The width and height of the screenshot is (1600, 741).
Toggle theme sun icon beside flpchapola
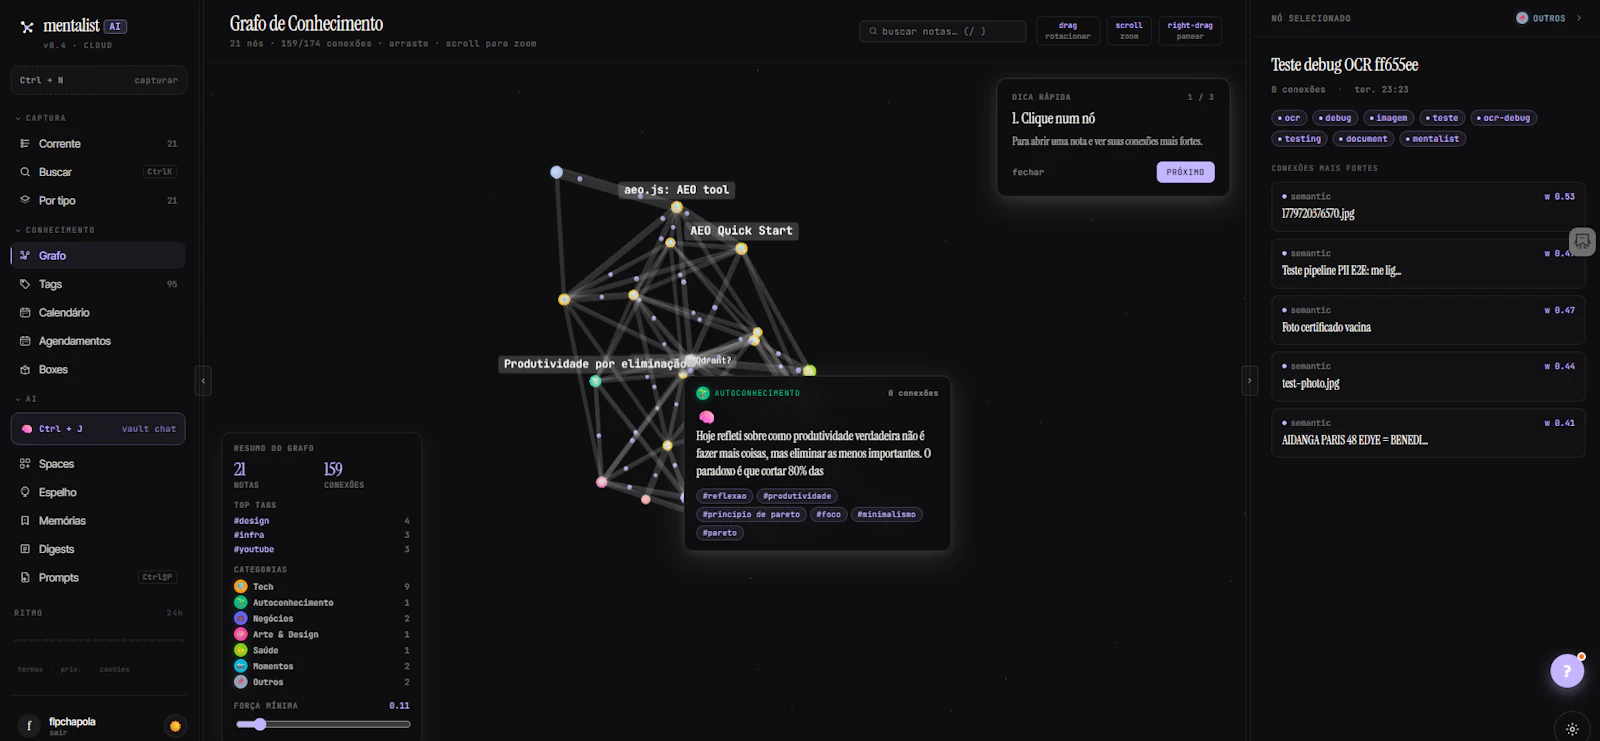coord(175,726)
